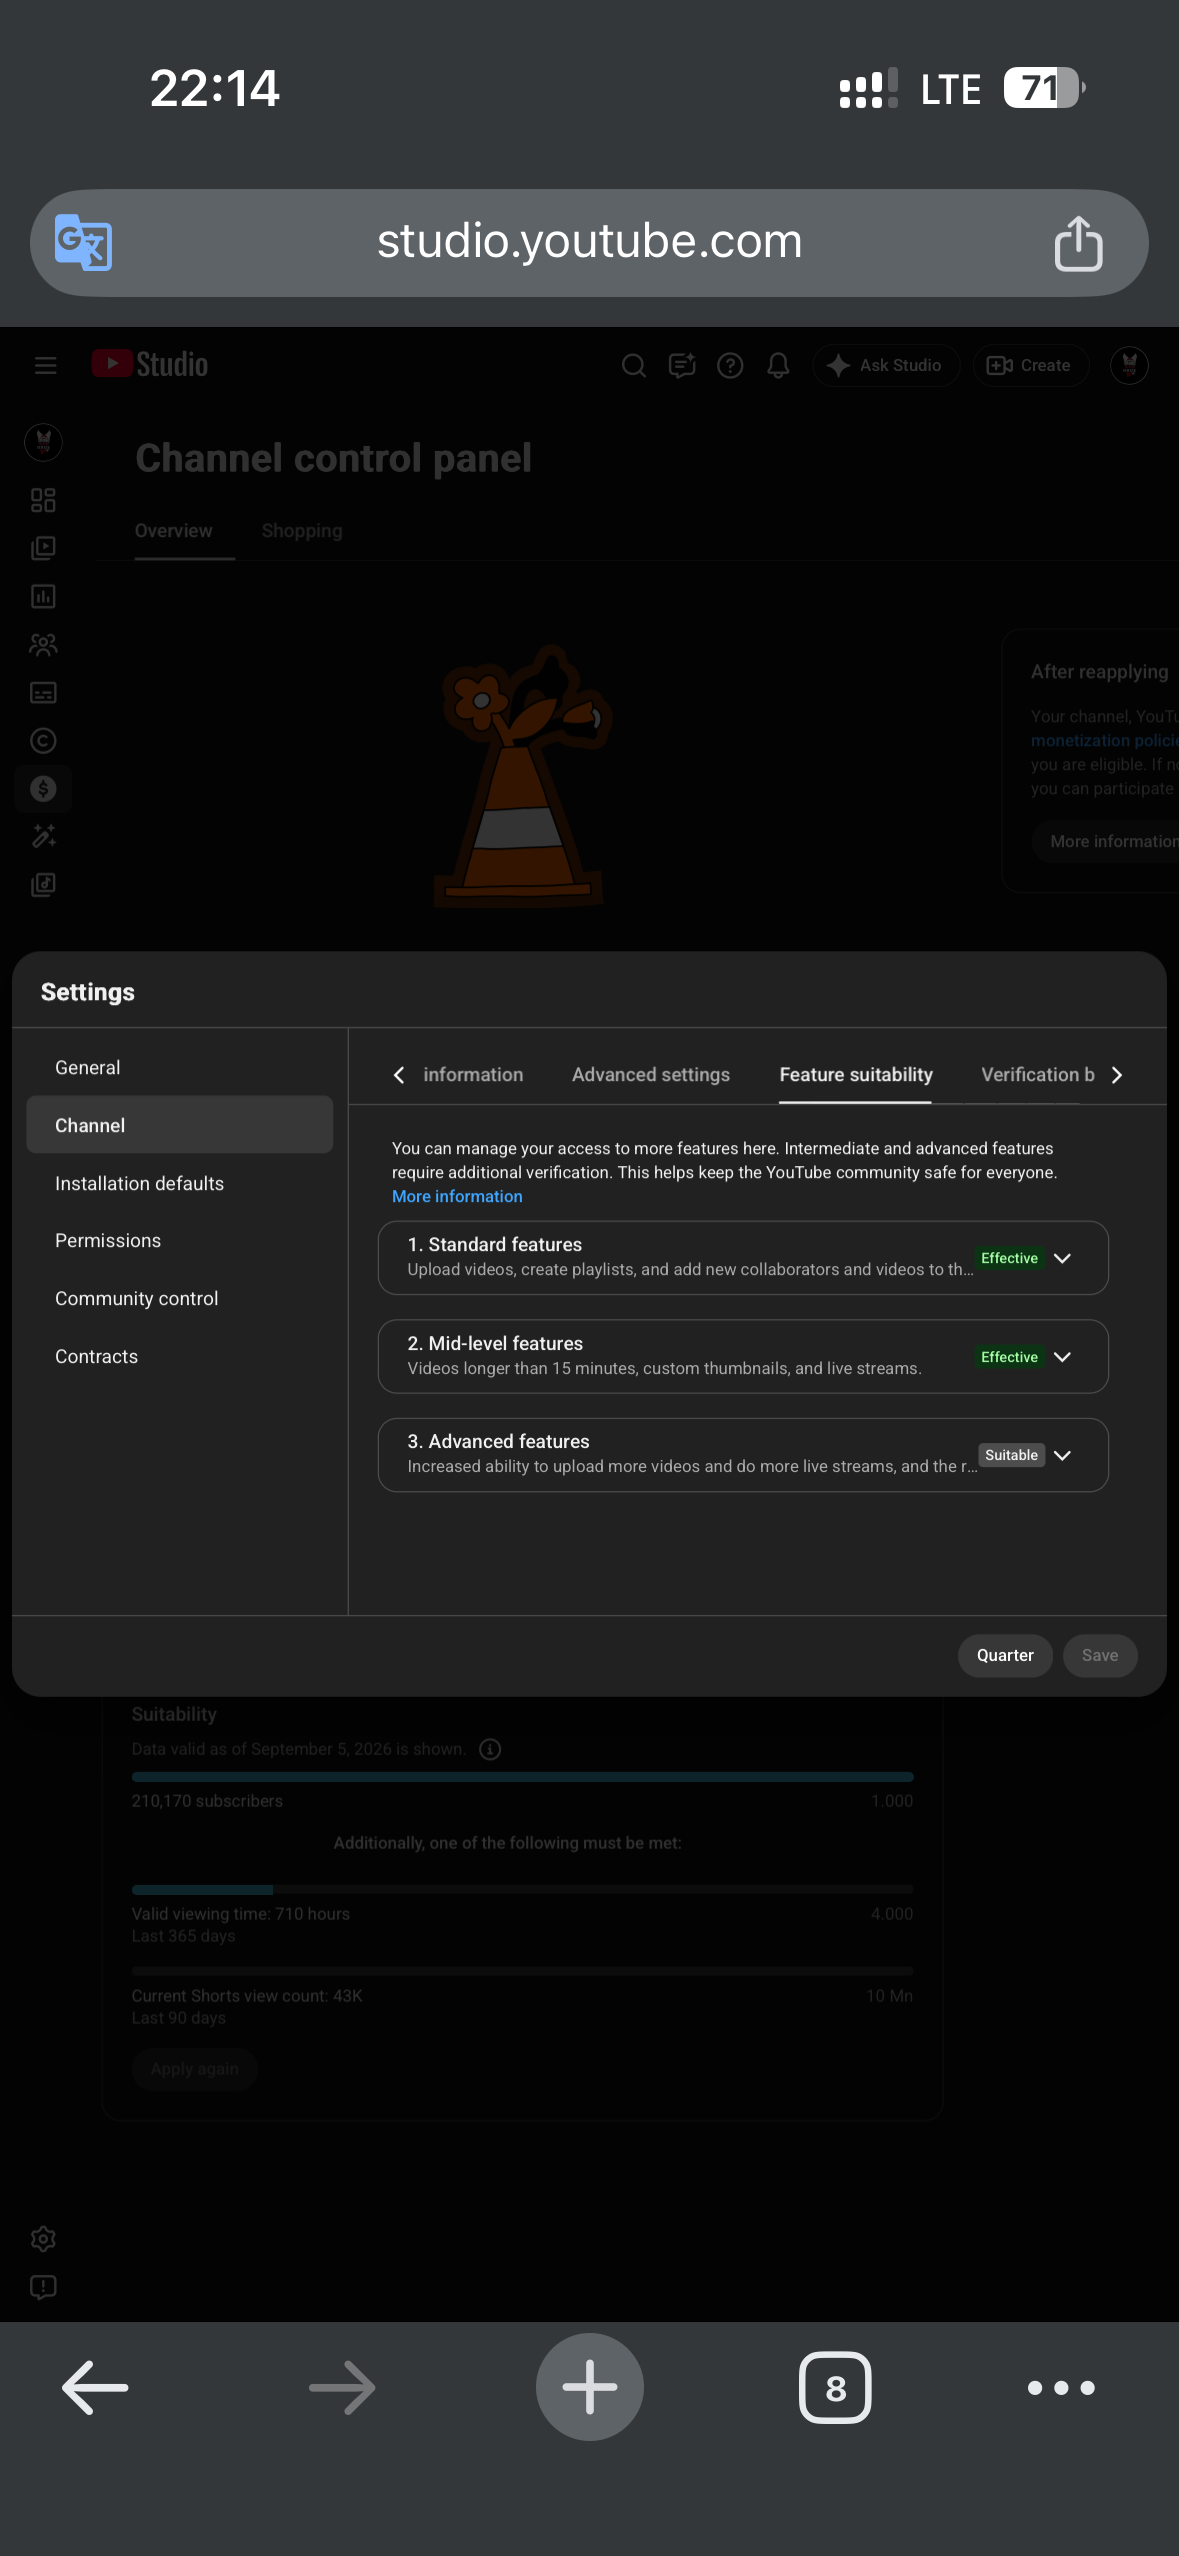Select Installation defaults in Settings
The width and height of the screenshot is (1179, 2556).
point(179,1183)
